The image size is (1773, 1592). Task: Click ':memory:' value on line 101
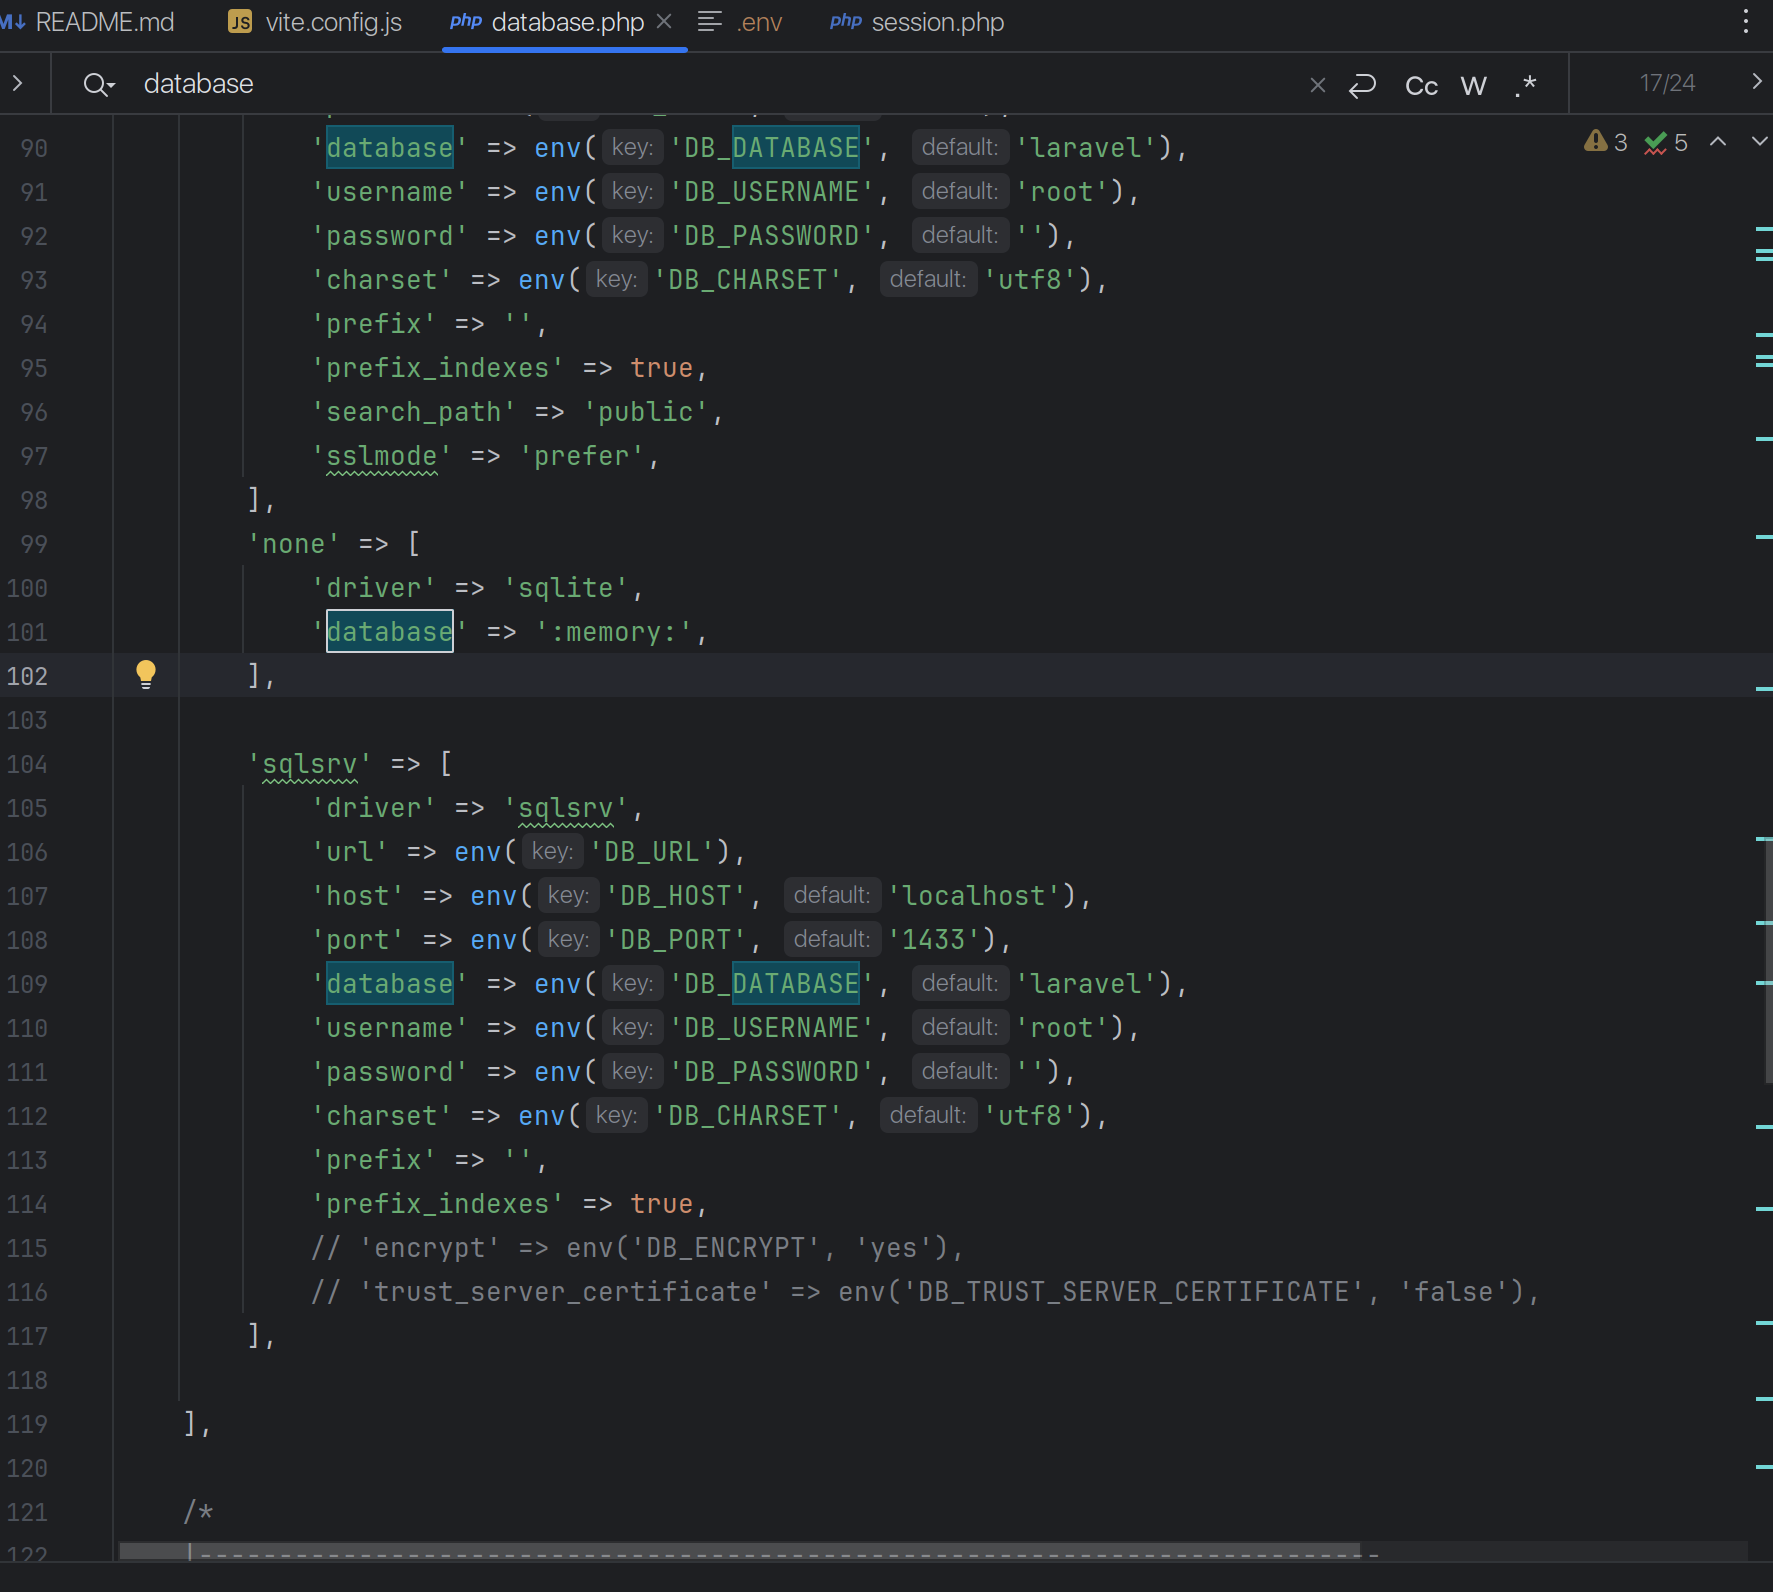[x=614, y=632]
